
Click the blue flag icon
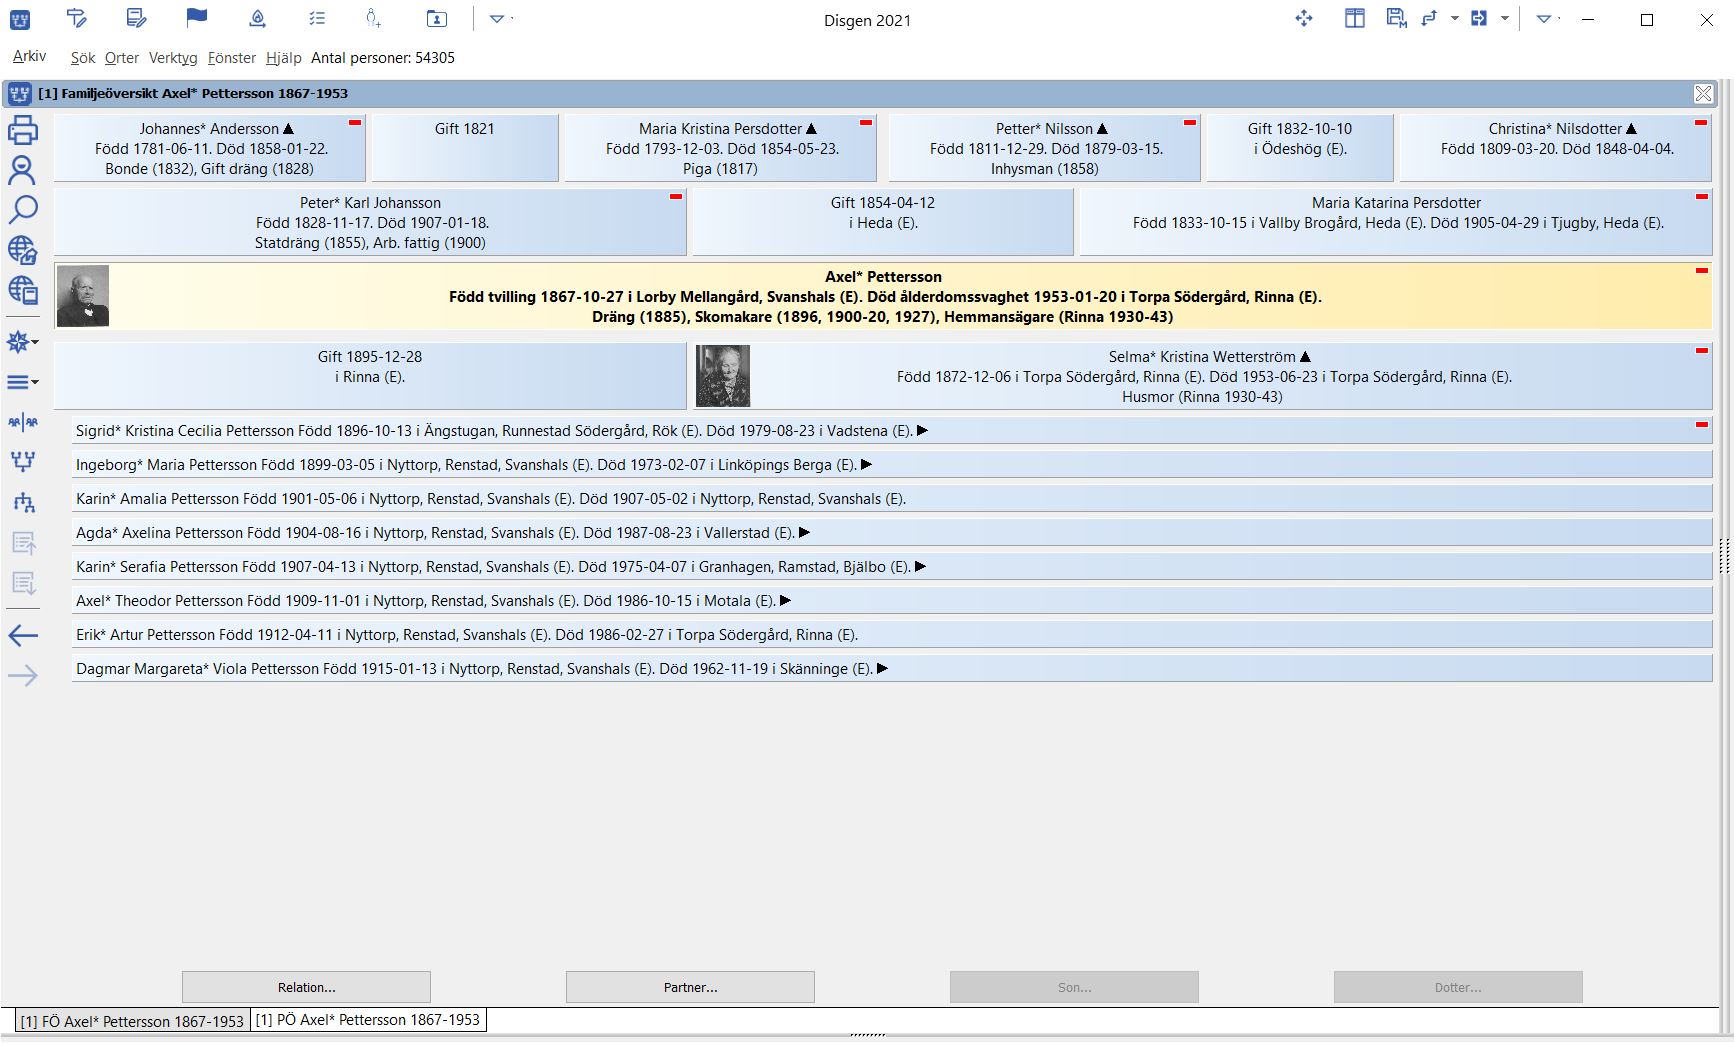(x=197, y=17)
